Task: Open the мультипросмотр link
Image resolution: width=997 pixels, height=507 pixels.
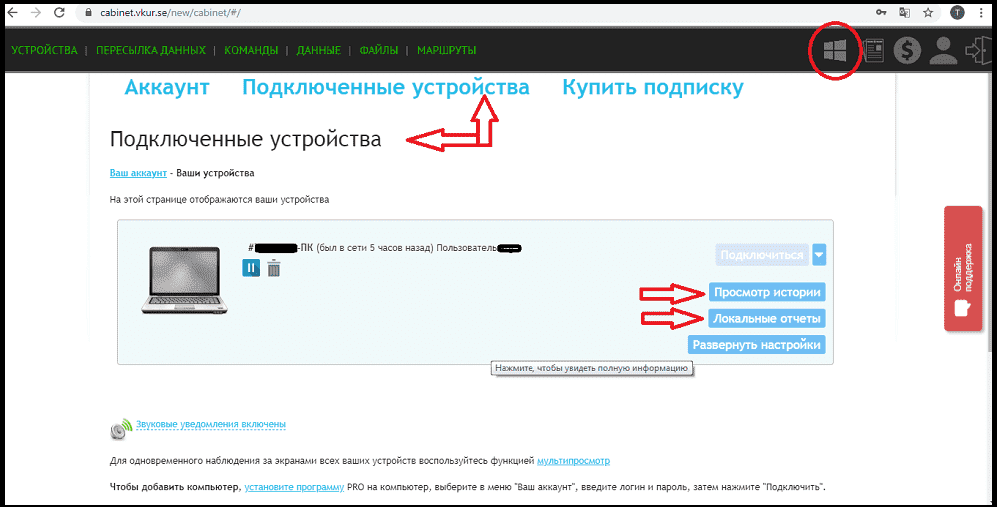Action: pyautogui.click(x=573, y=461)
